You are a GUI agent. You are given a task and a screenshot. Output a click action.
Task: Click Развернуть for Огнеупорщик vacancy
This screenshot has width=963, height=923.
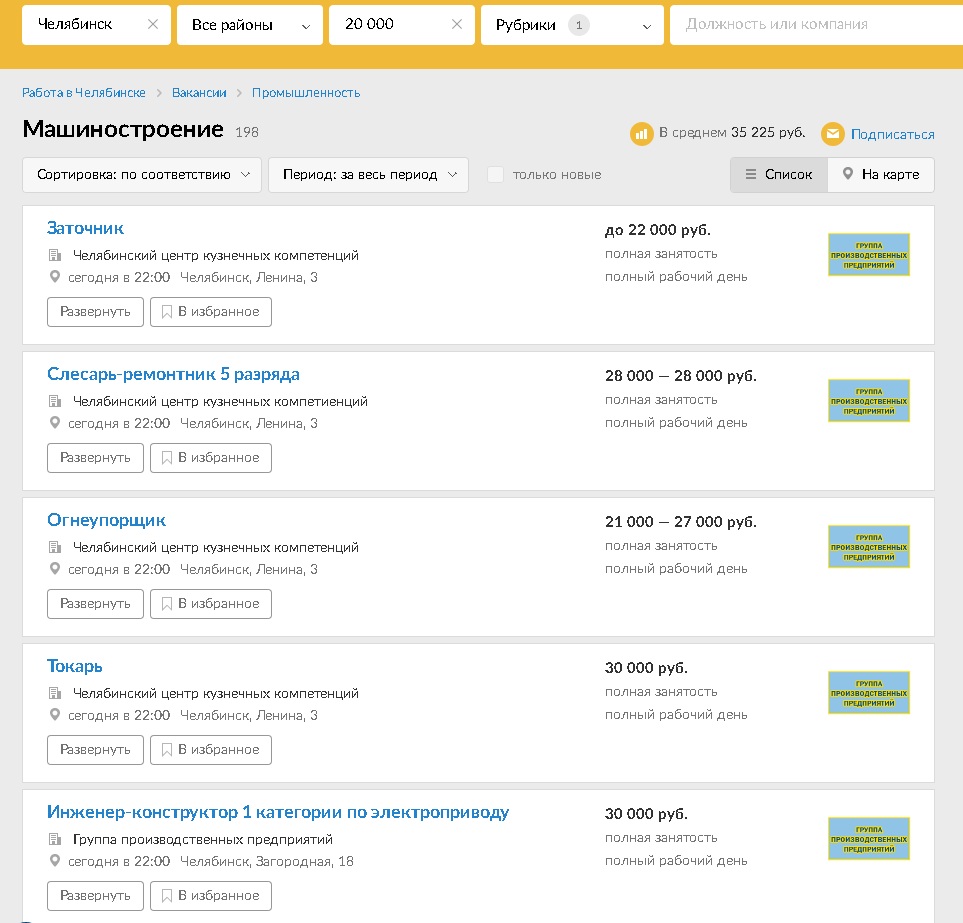95,604
